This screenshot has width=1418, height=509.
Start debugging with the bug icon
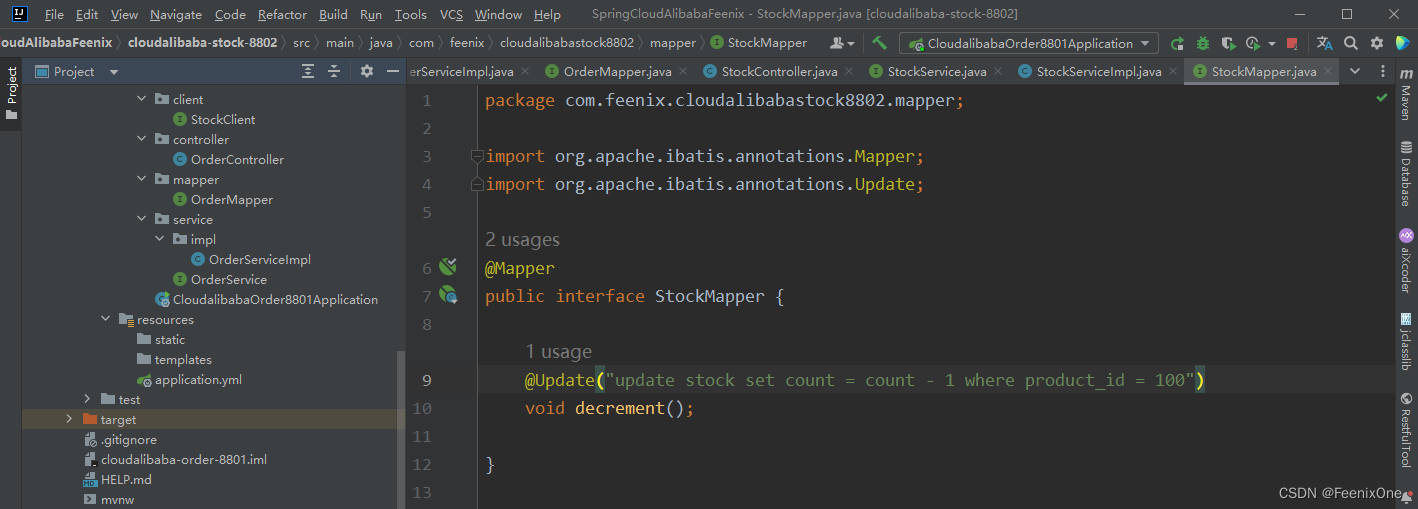tap(1203, 43)
